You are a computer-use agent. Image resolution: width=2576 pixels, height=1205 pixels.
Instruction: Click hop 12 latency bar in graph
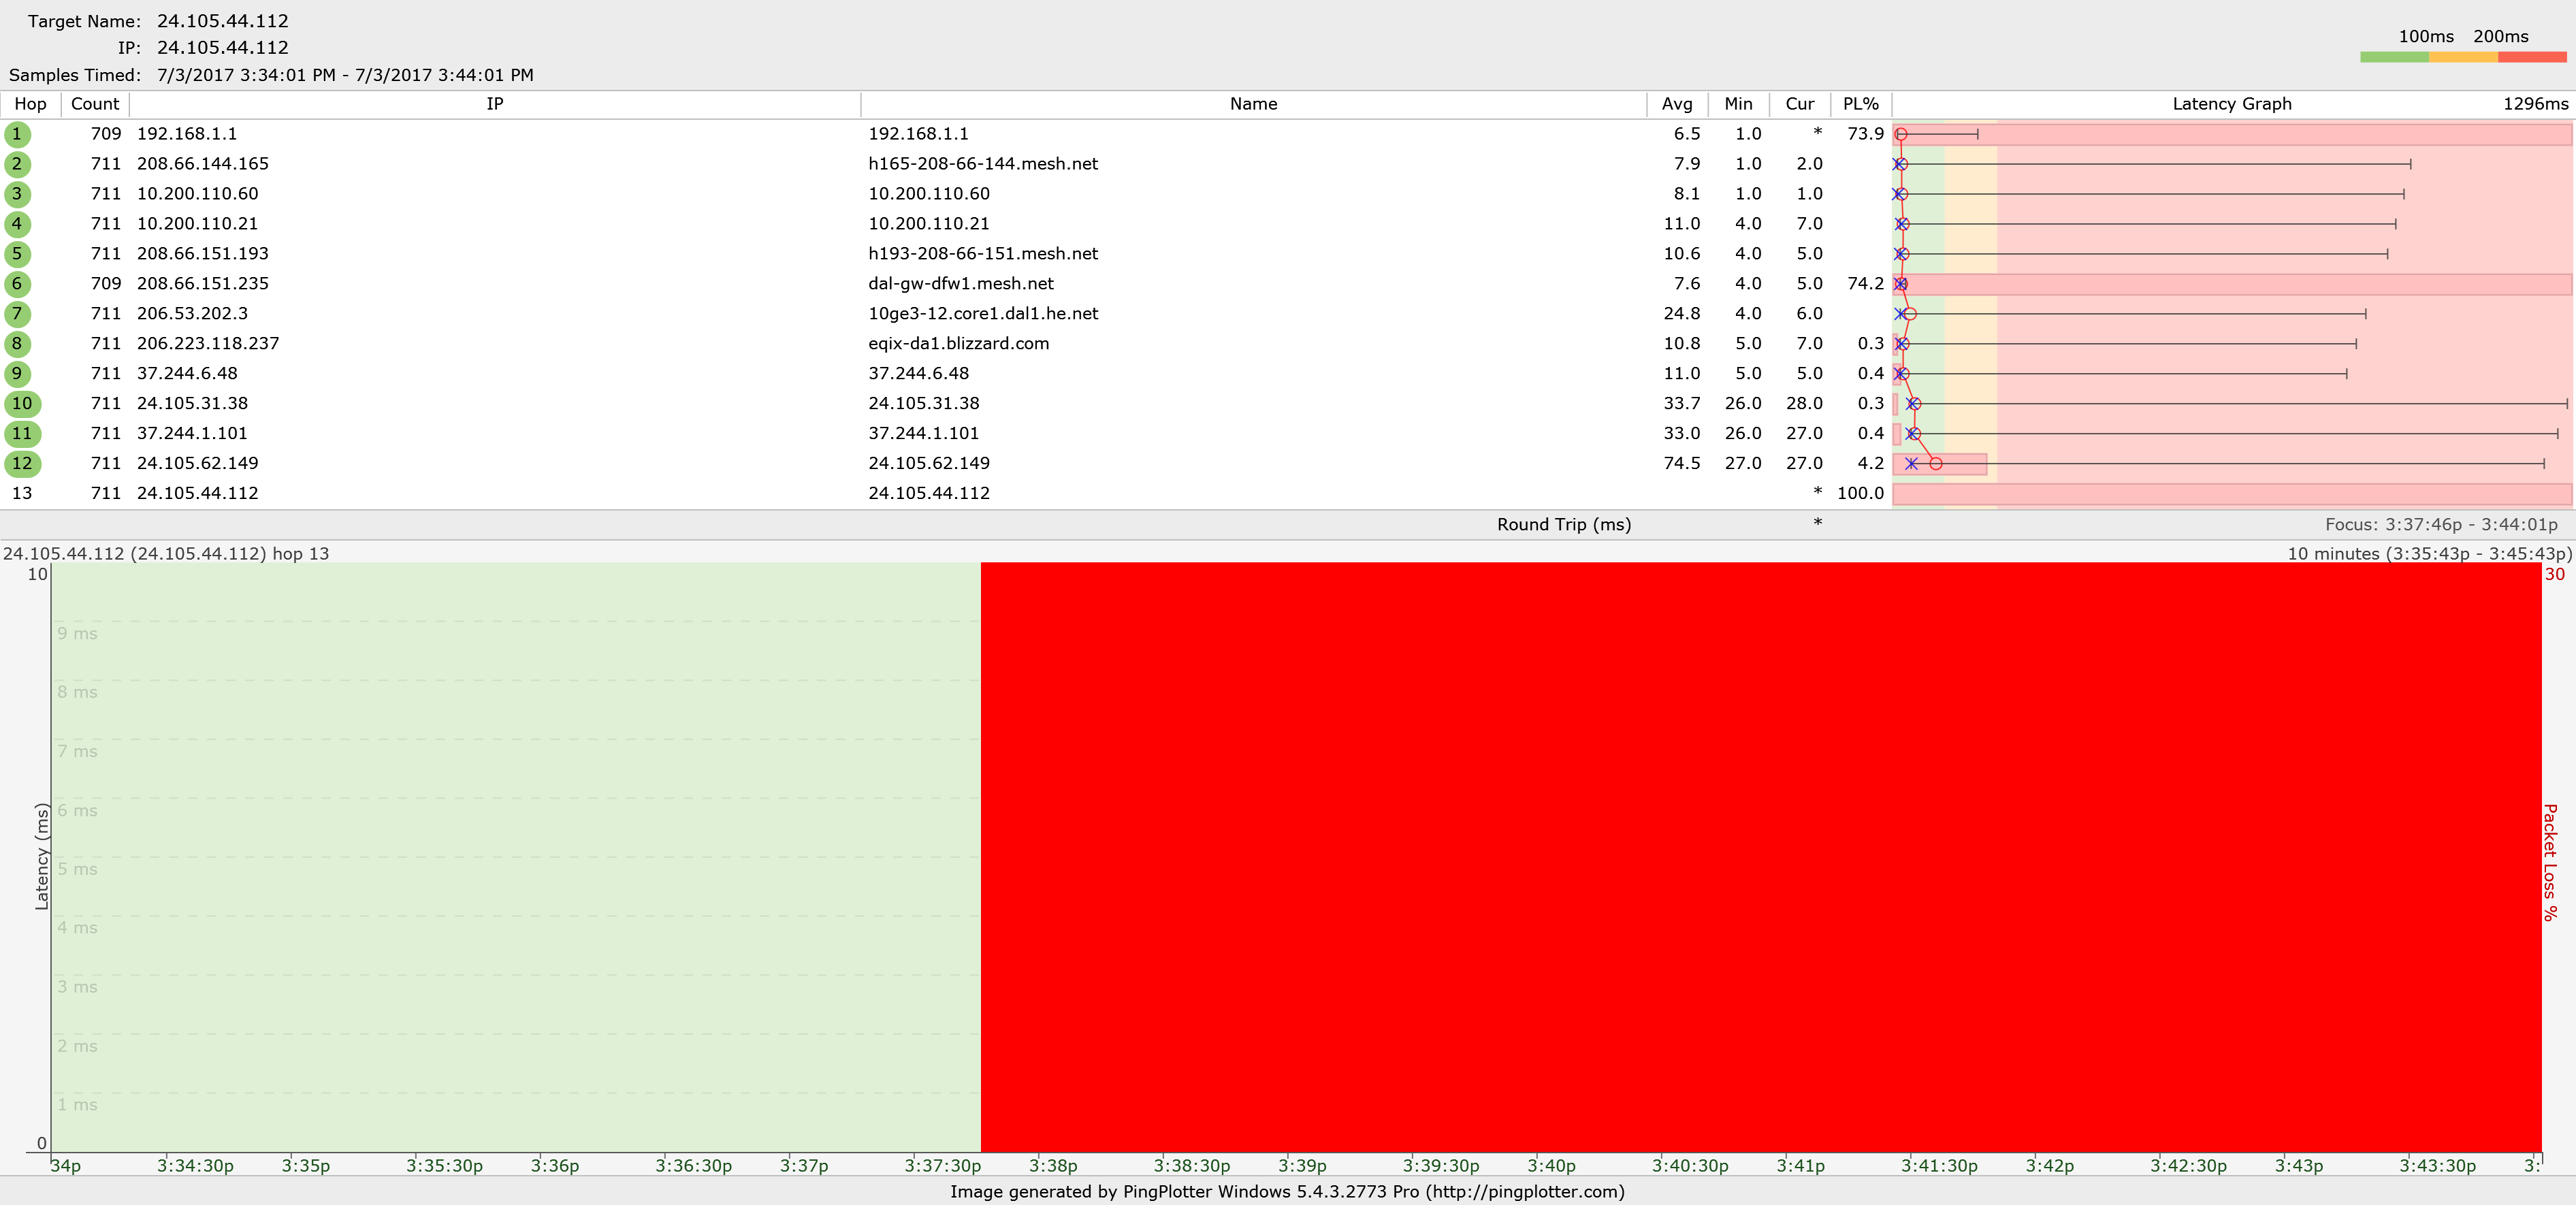(x=1939, y=464)
